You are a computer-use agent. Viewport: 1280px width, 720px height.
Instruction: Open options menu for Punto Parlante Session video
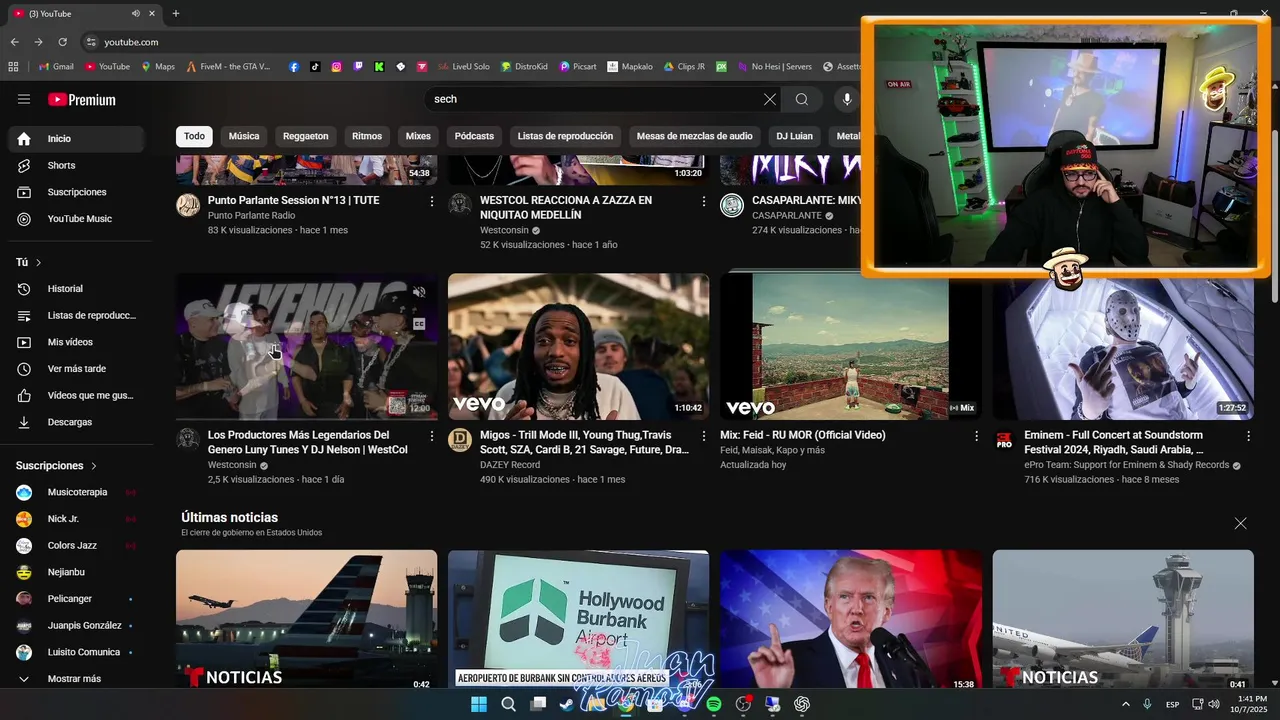pos(432,201)
